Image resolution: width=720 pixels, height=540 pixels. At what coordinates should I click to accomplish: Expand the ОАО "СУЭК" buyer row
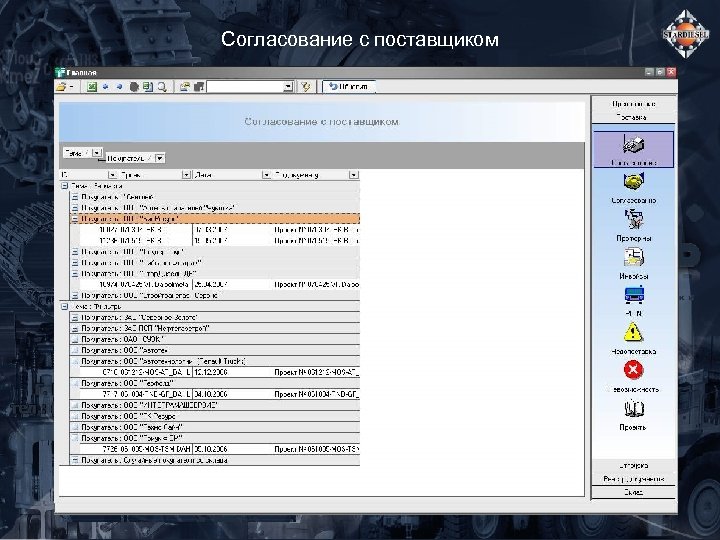point(75,339)
